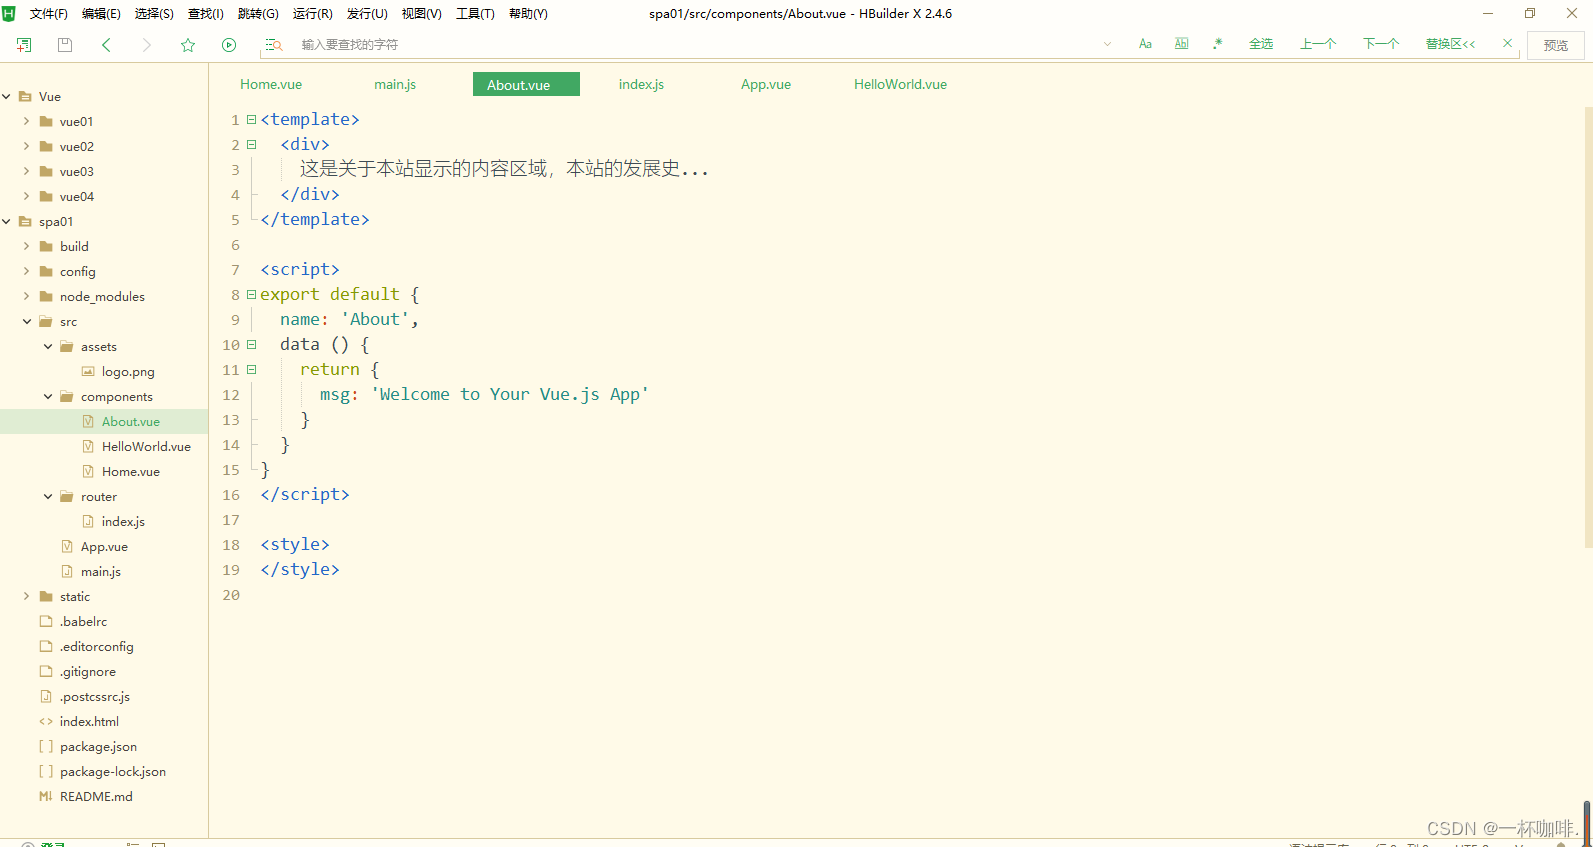Go back with the left arrow icon
This screenshot has height=847, width=1593.
click(x=106, y=45)
